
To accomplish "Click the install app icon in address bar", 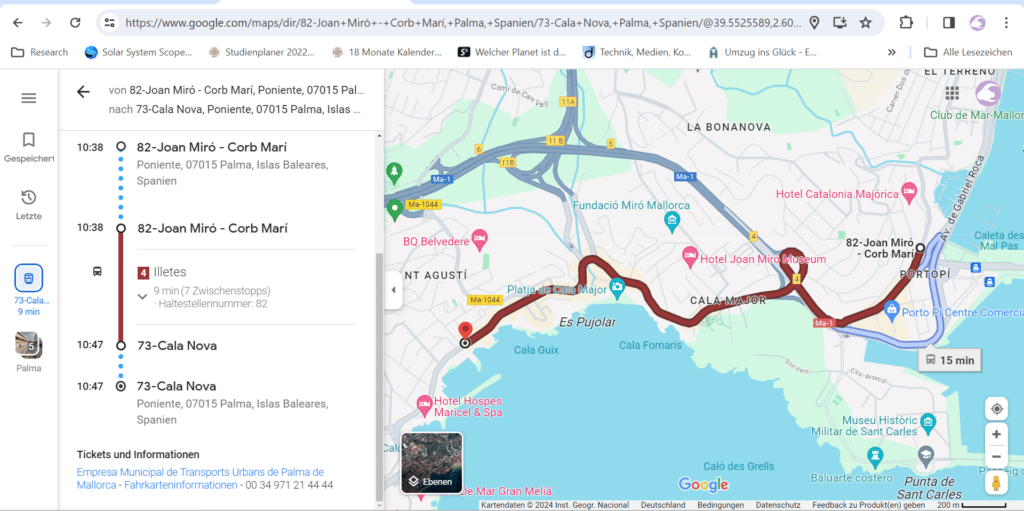I will click(x=840, y=23).
